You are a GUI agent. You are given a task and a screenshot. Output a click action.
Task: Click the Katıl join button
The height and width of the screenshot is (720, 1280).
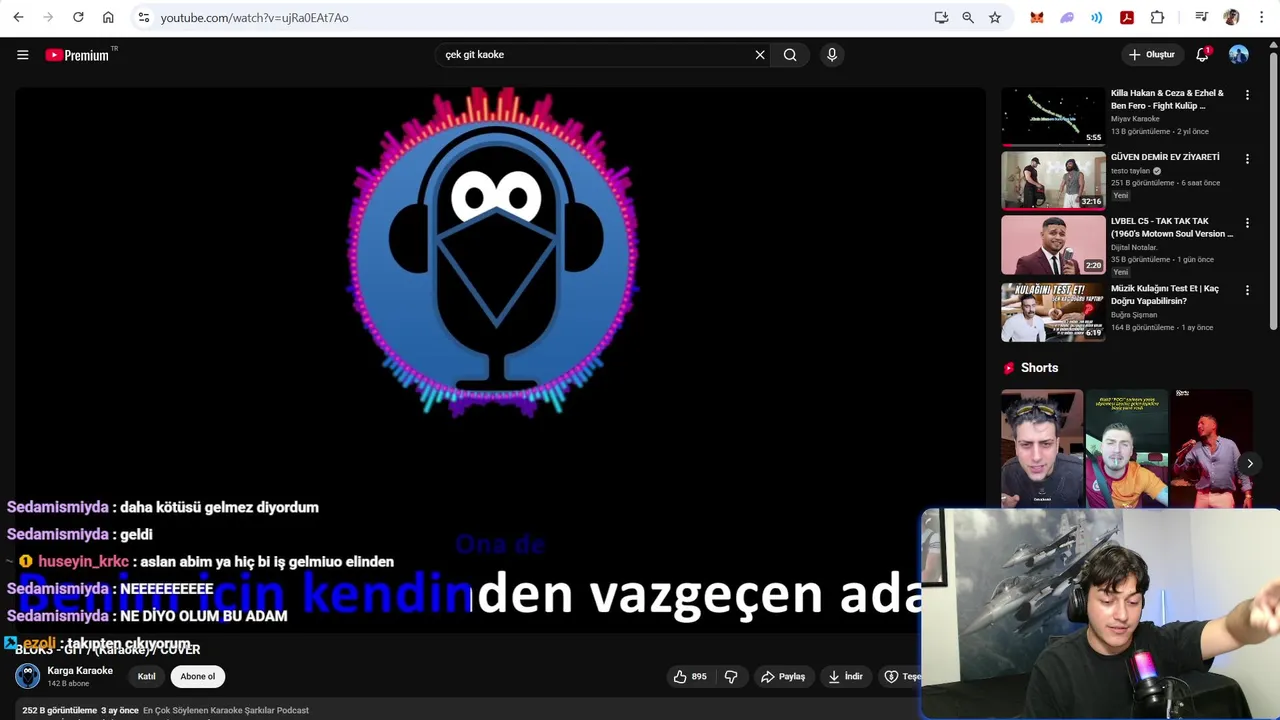coord(147,677)
